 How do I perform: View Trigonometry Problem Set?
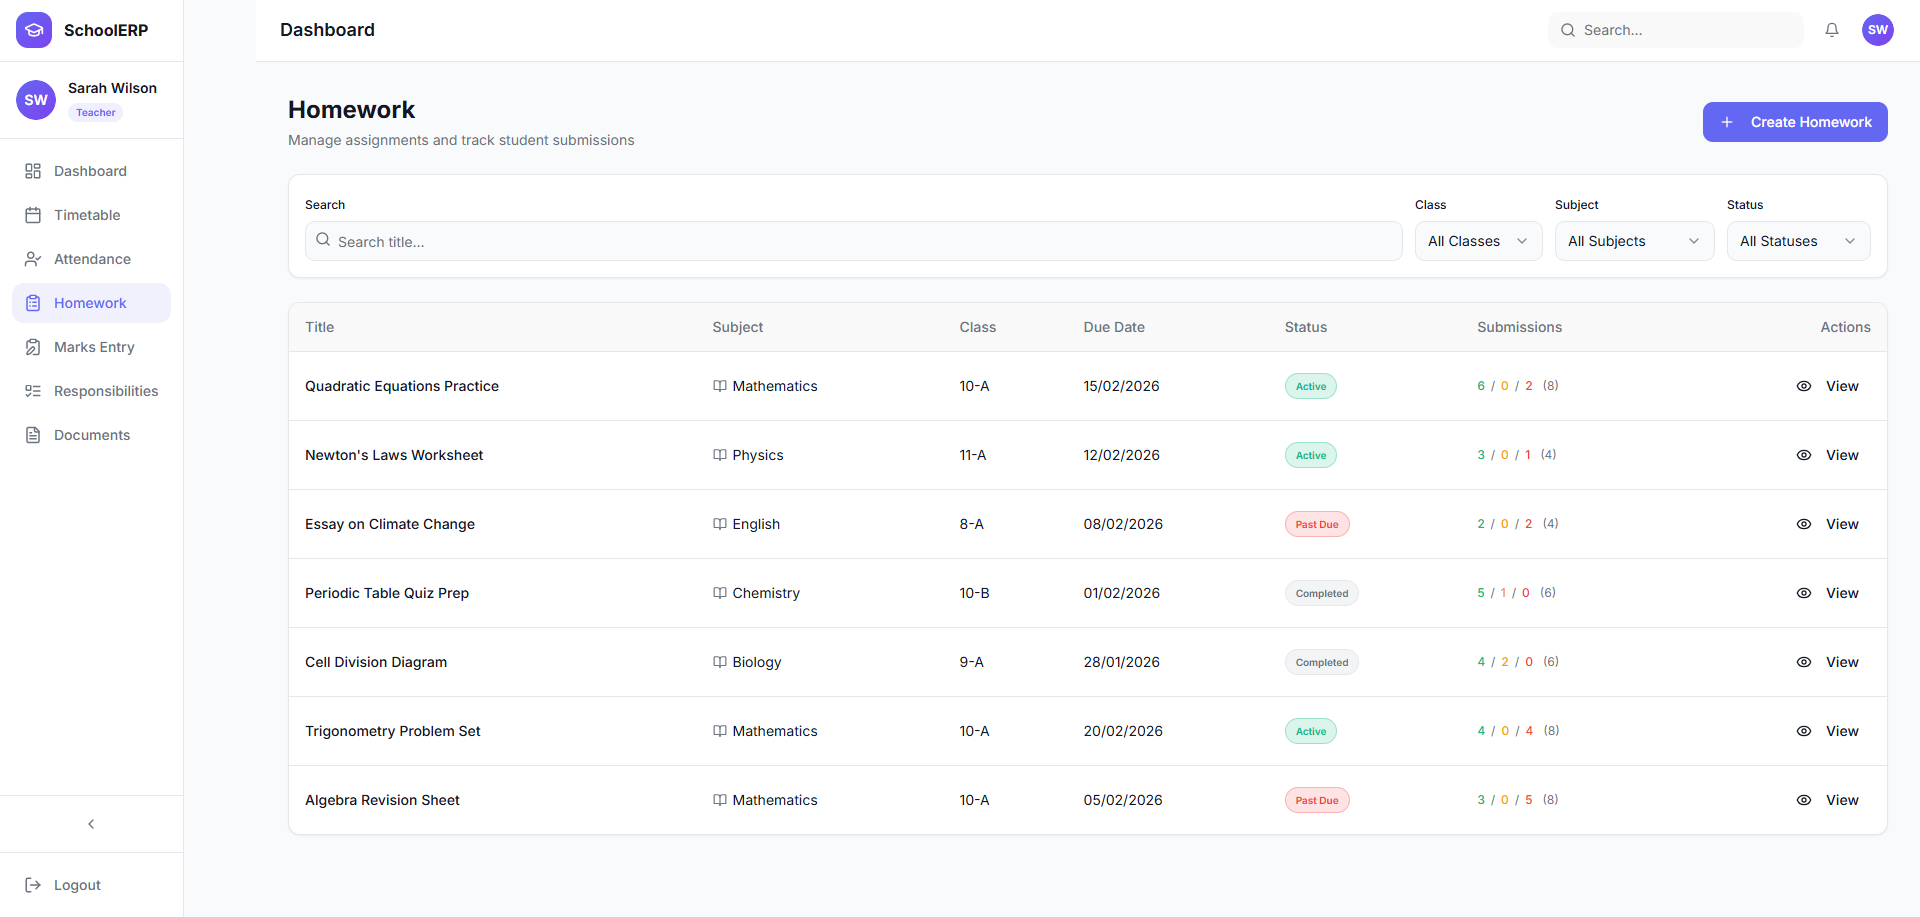point(1828,731)
